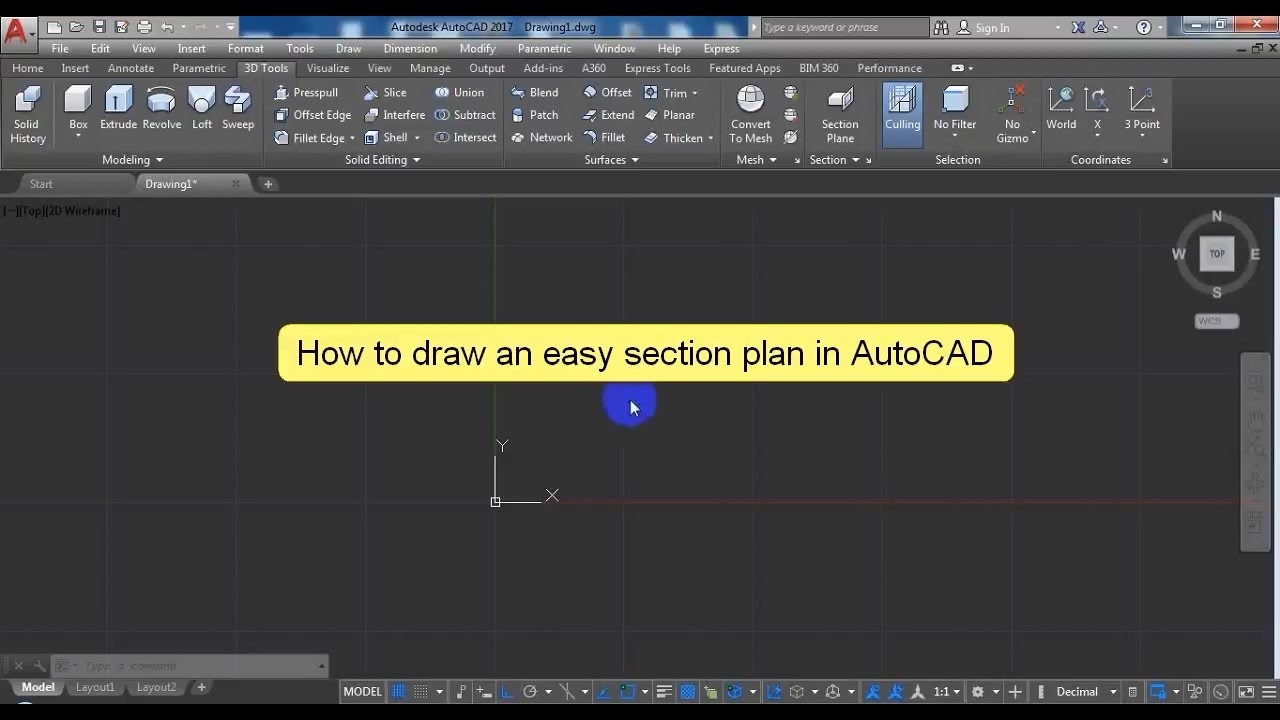Screen dimensions: 1280x720
Task: Click the Presspull tool
Action: click(x=306, y=92)
